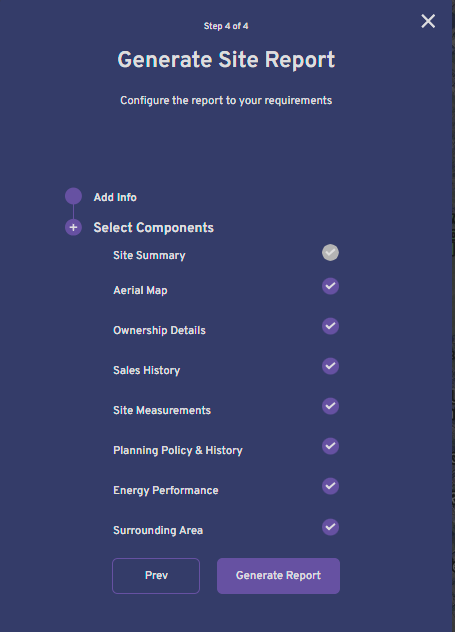Click the Add Info step circle
This screenshot has height=632, width=455.
[73, 196]
